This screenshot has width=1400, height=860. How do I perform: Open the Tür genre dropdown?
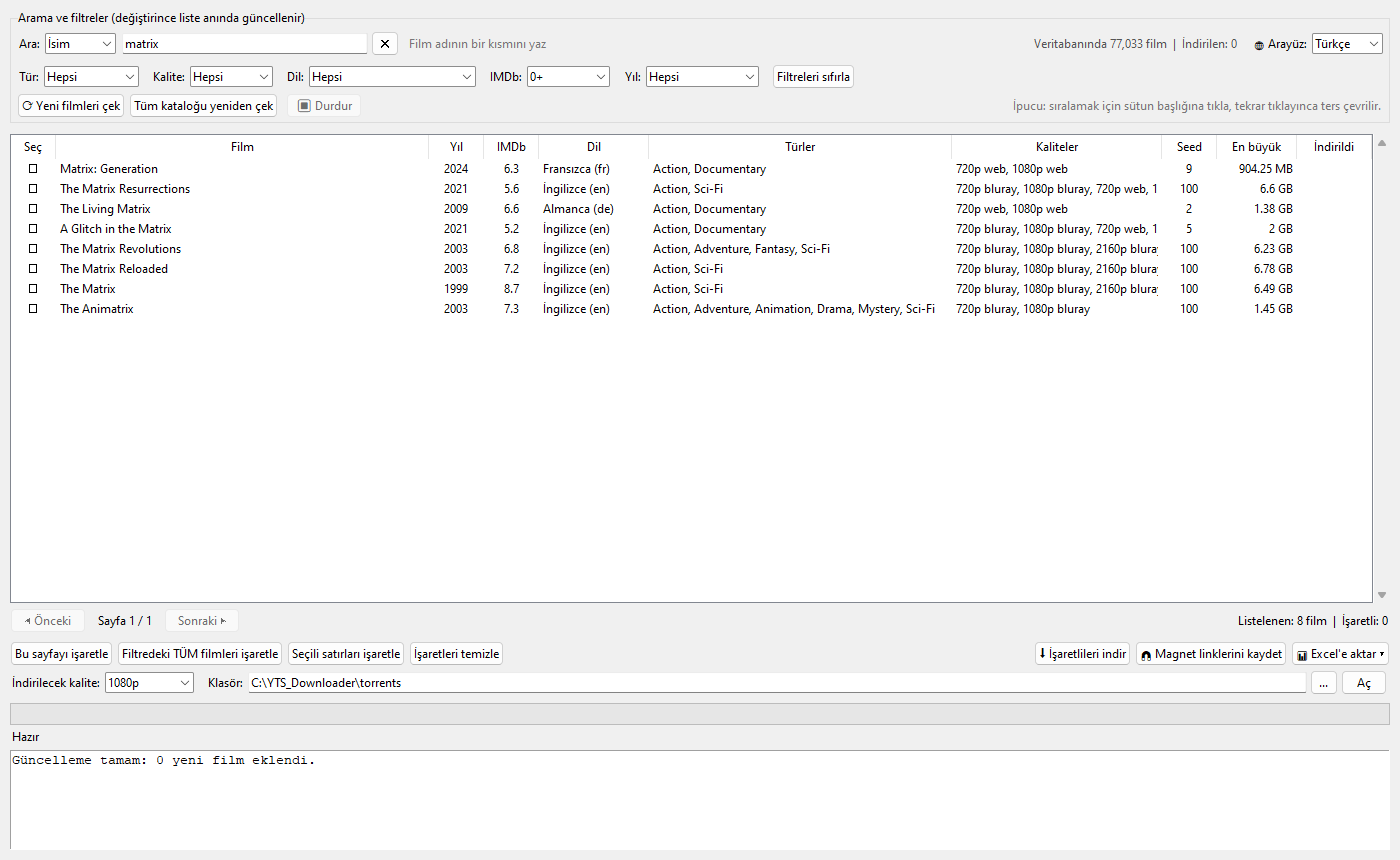click(x=91, y=77)
